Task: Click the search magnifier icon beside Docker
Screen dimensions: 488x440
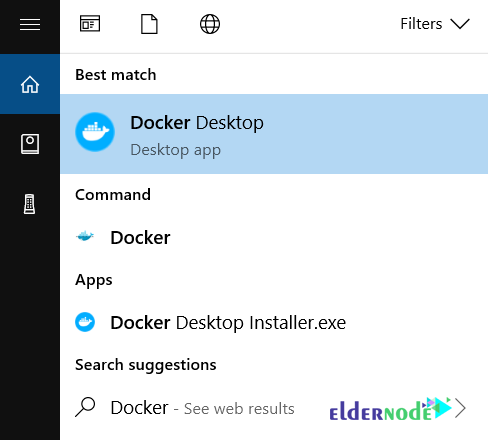Action: point(85,407)
